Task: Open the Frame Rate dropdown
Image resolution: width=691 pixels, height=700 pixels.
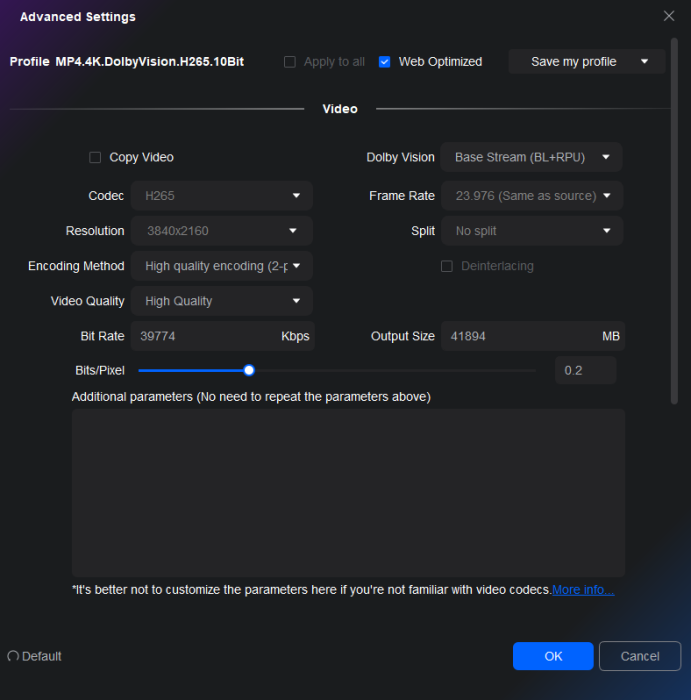Action: coord(532,196)
